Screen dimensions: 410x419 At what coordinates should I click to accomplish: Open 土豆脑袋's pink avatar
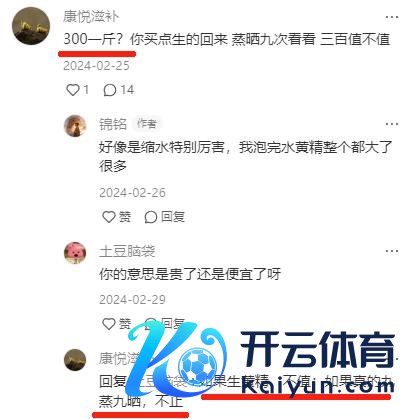pyautogui.click(x=75, y=253)
